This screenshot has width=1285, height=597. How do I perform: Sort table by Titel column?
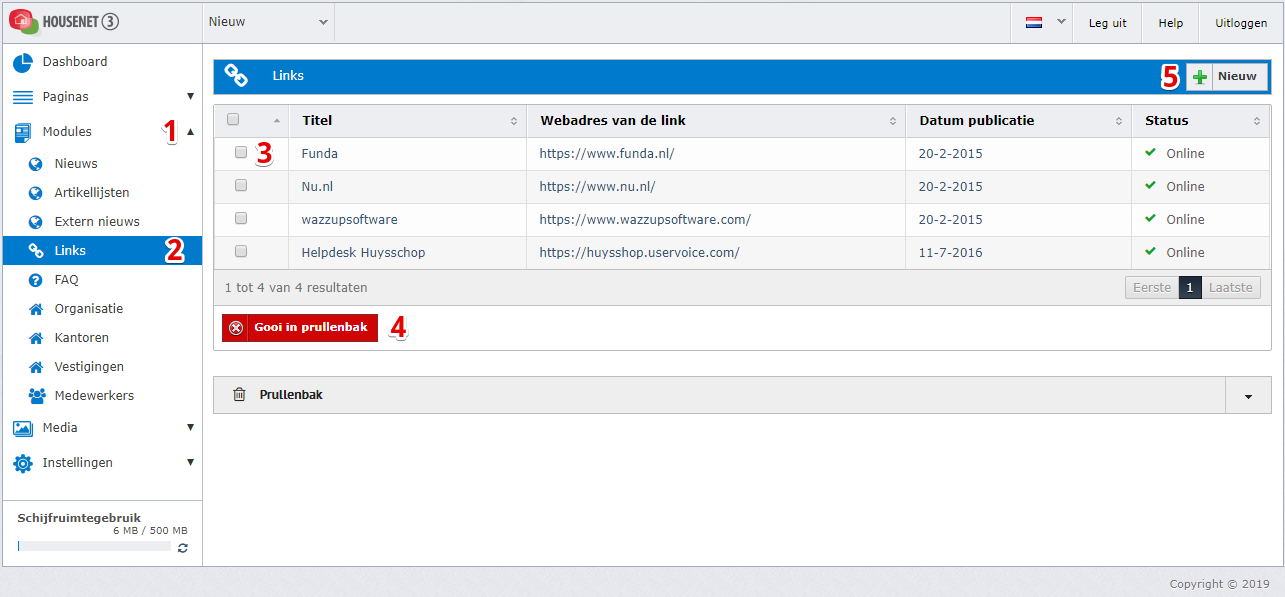pyautogui.click(x=408, y=121)
